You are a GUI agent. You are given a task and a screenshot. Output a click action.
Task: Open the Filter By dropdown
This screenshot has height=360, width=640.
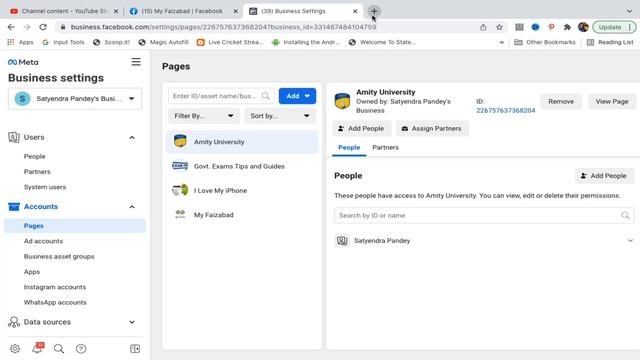tap(204, 116)
